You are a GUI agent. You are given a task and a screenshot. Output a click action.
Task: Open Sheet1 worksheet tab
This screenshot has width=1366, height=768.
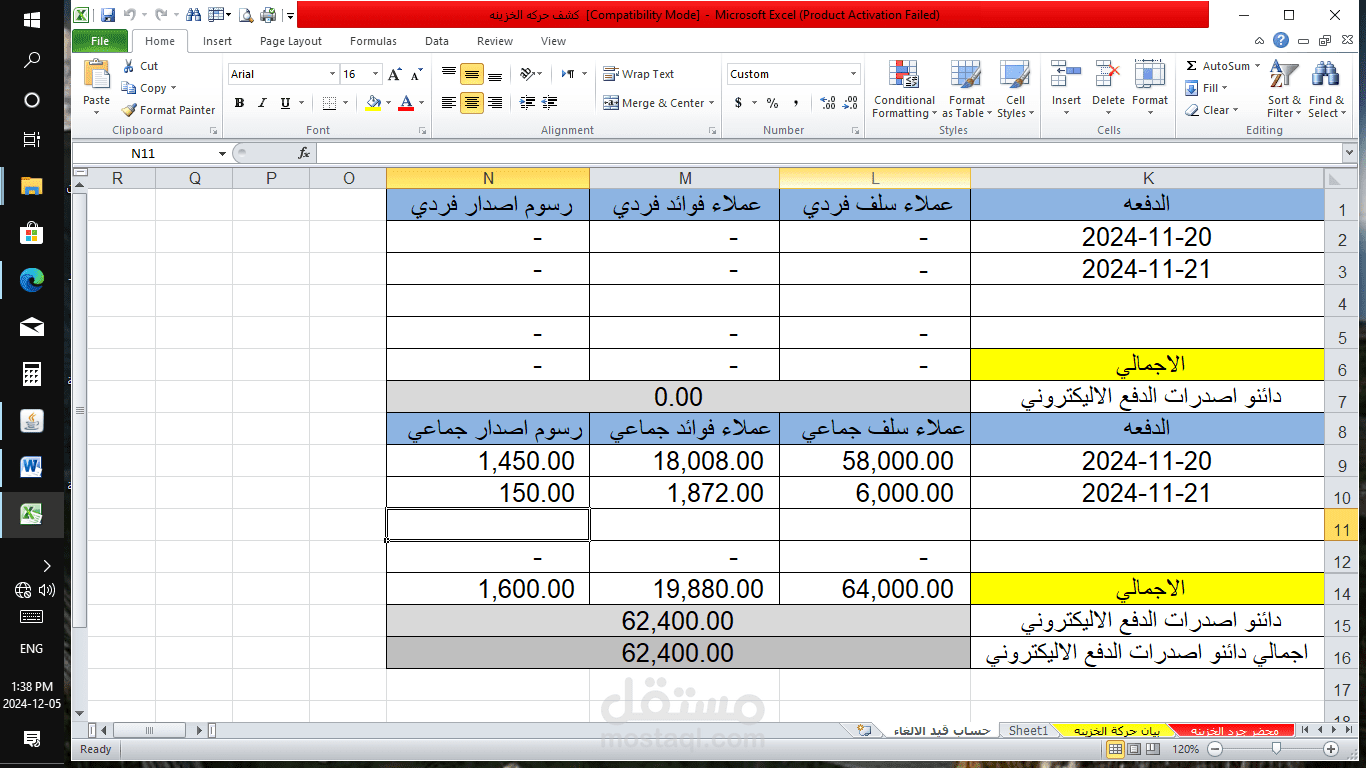[x=1028, y=730]
